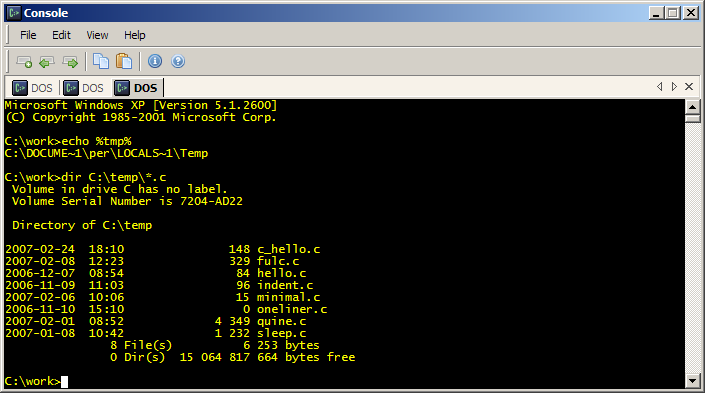This screenshot has width=705, height=393.
Task: Click the sleep.c file name
Action: pos(281,333)
